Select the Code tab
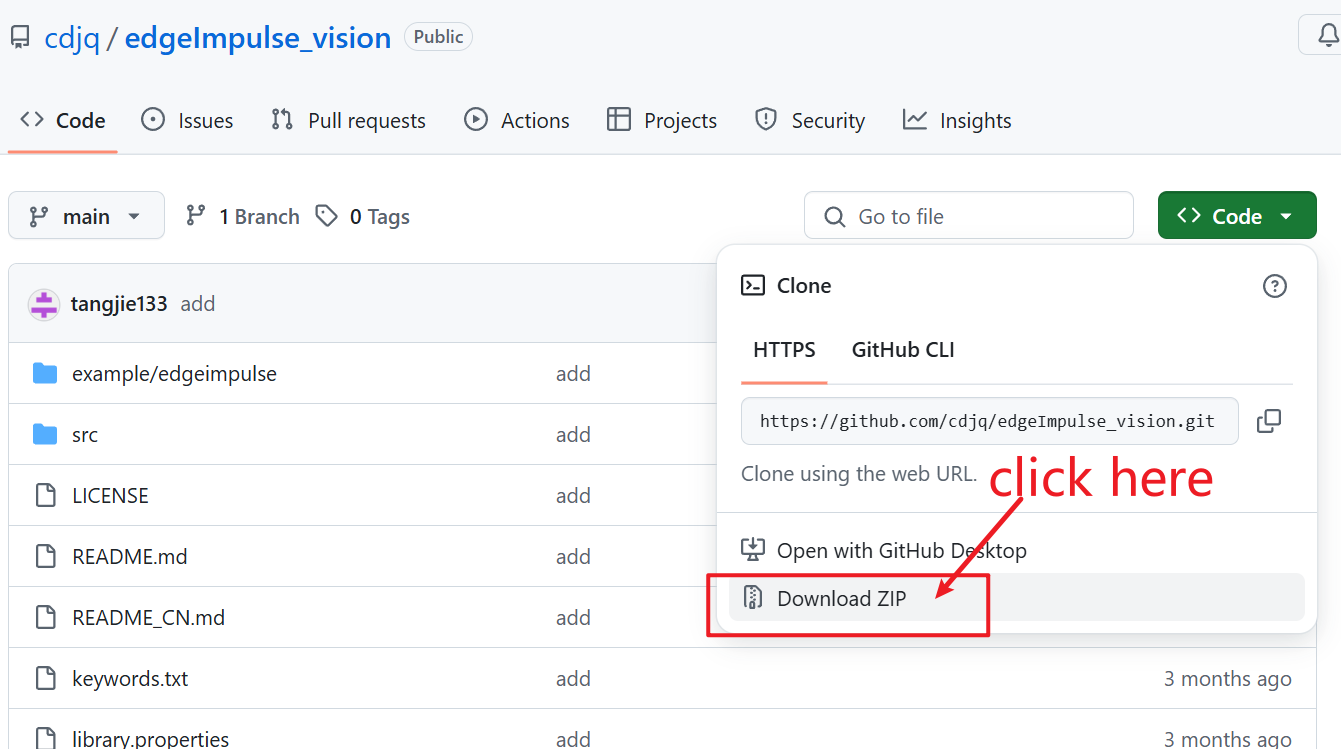Viewport: 1341px width, 749px height. (63, 121)
